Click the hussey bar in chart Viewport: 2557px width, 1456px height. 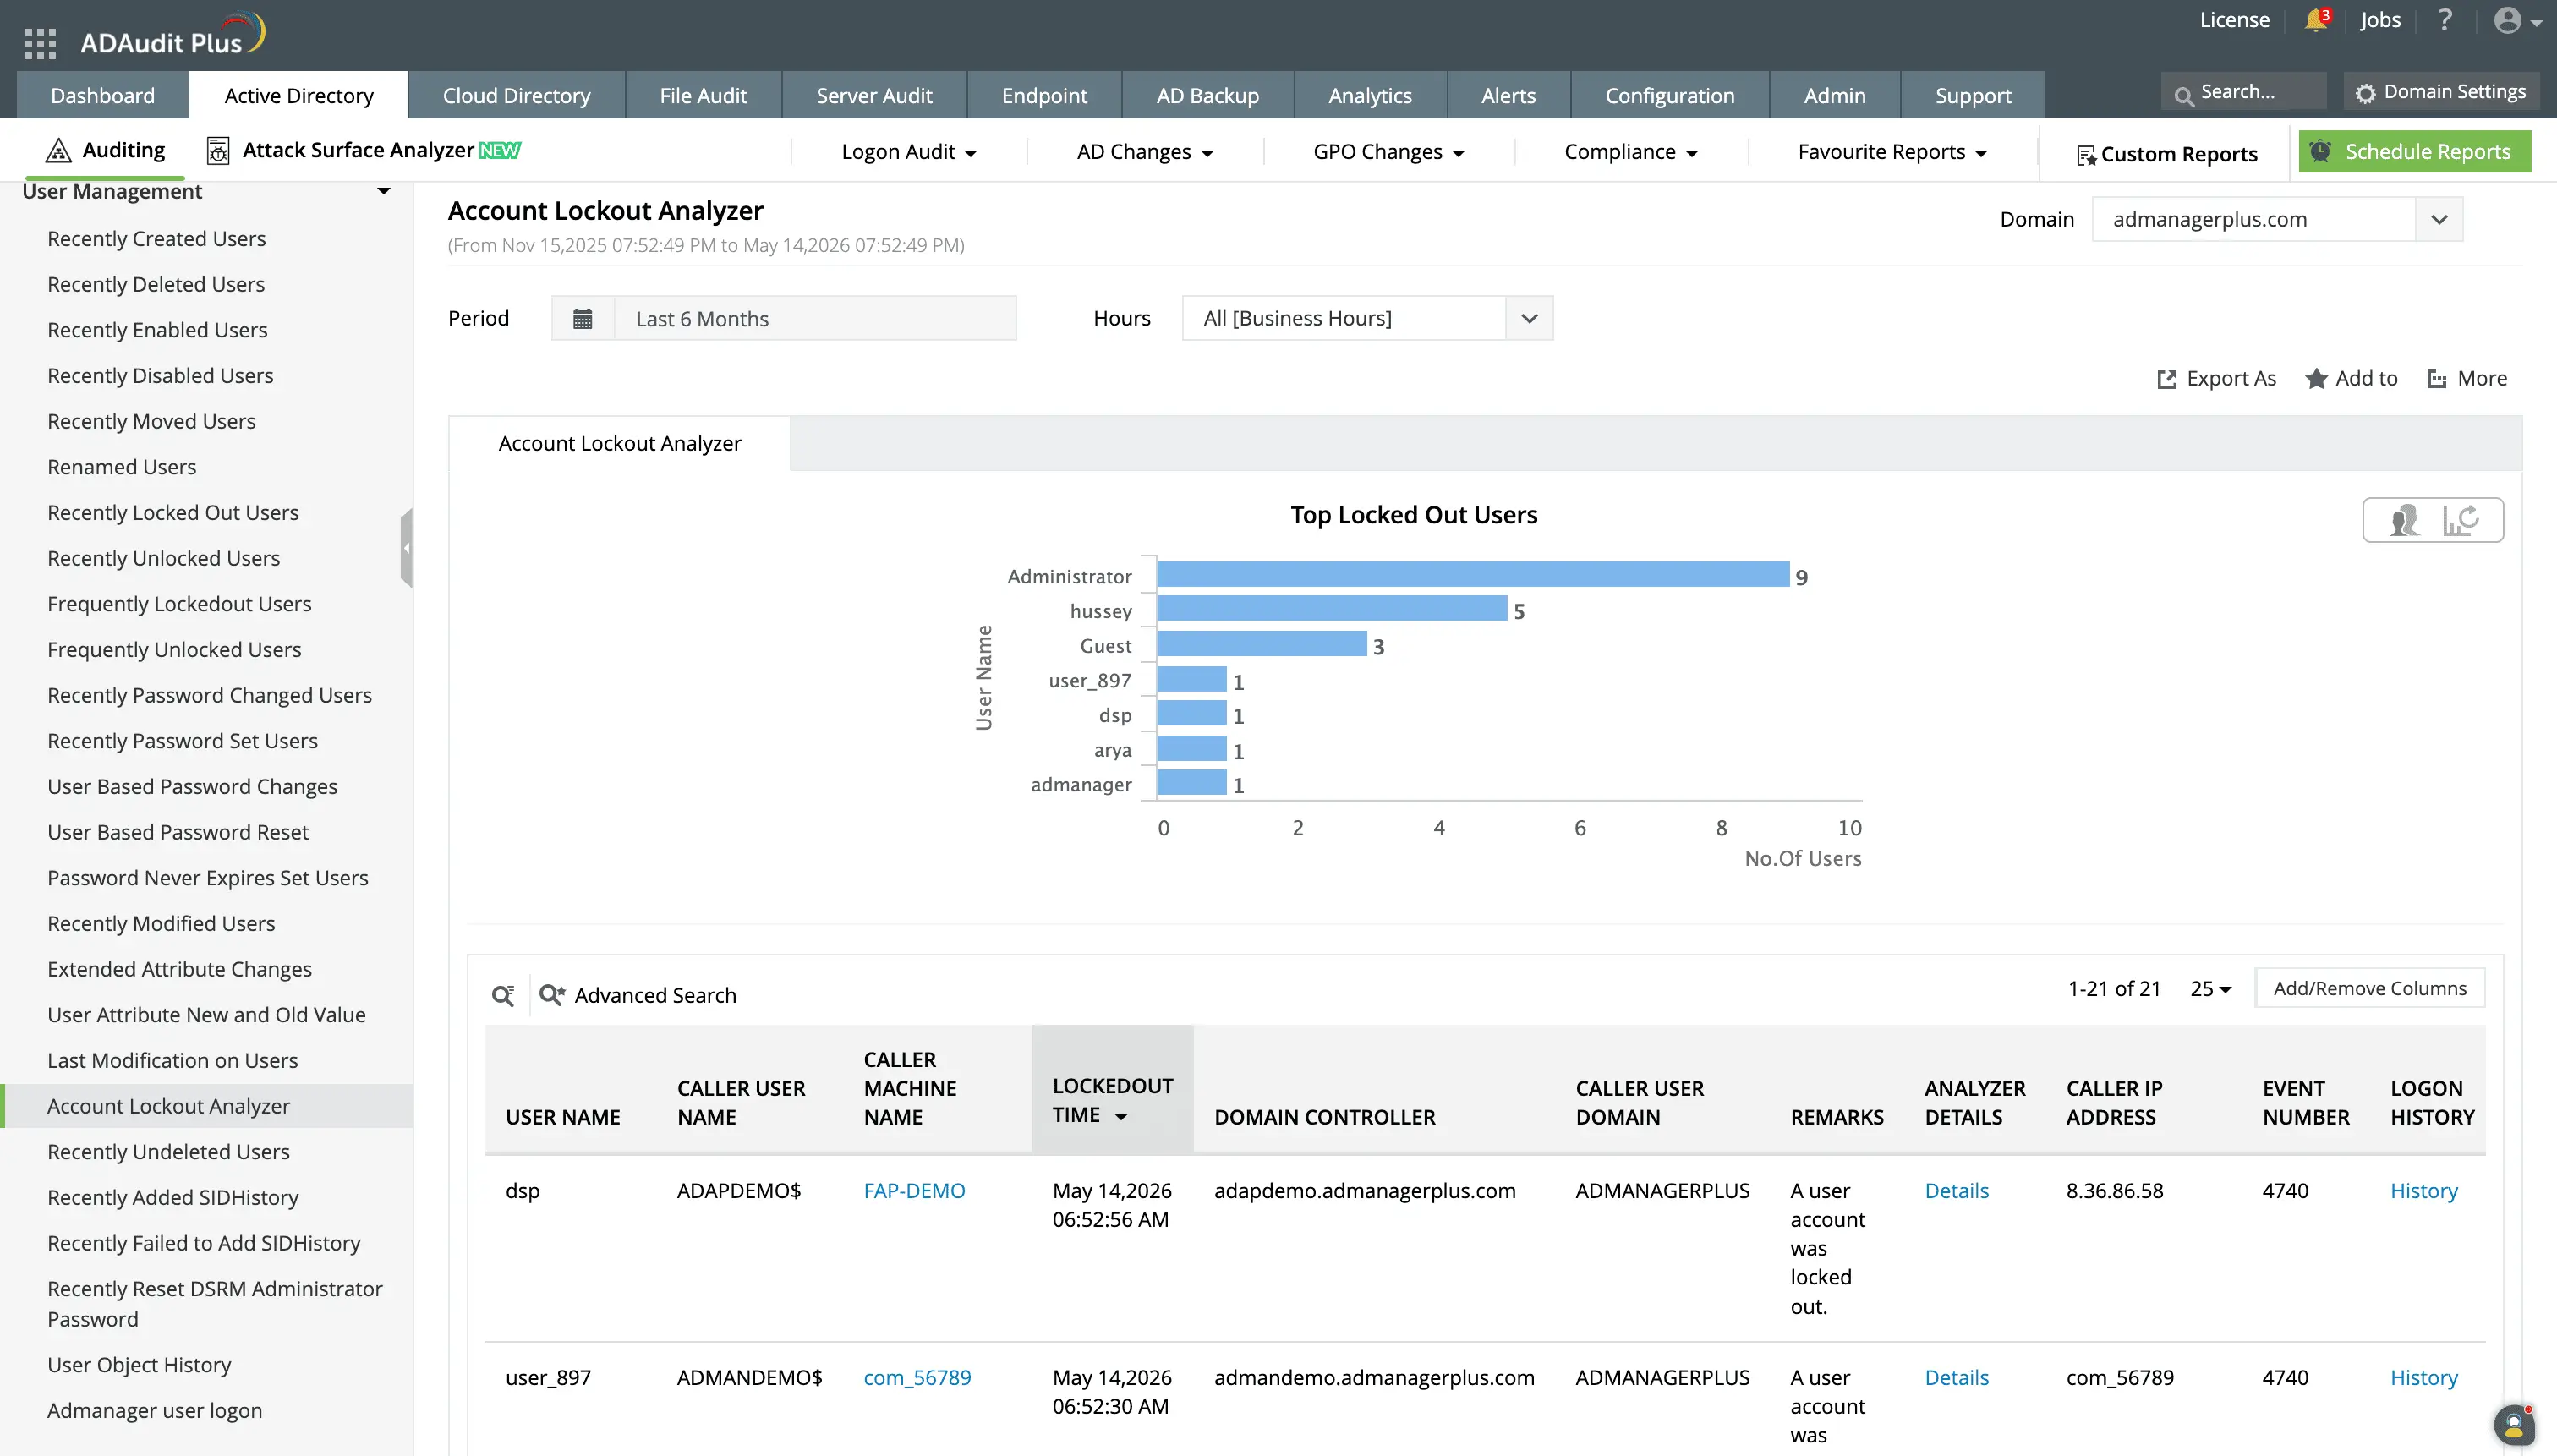click(x=1332, y=609)
